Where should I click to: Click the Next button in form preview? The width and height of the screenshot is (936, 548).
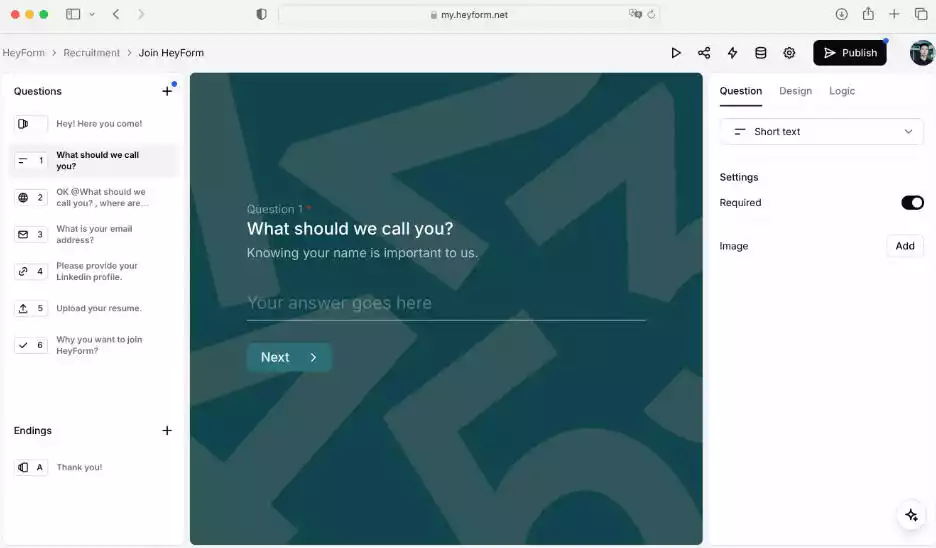pos(289,357)
